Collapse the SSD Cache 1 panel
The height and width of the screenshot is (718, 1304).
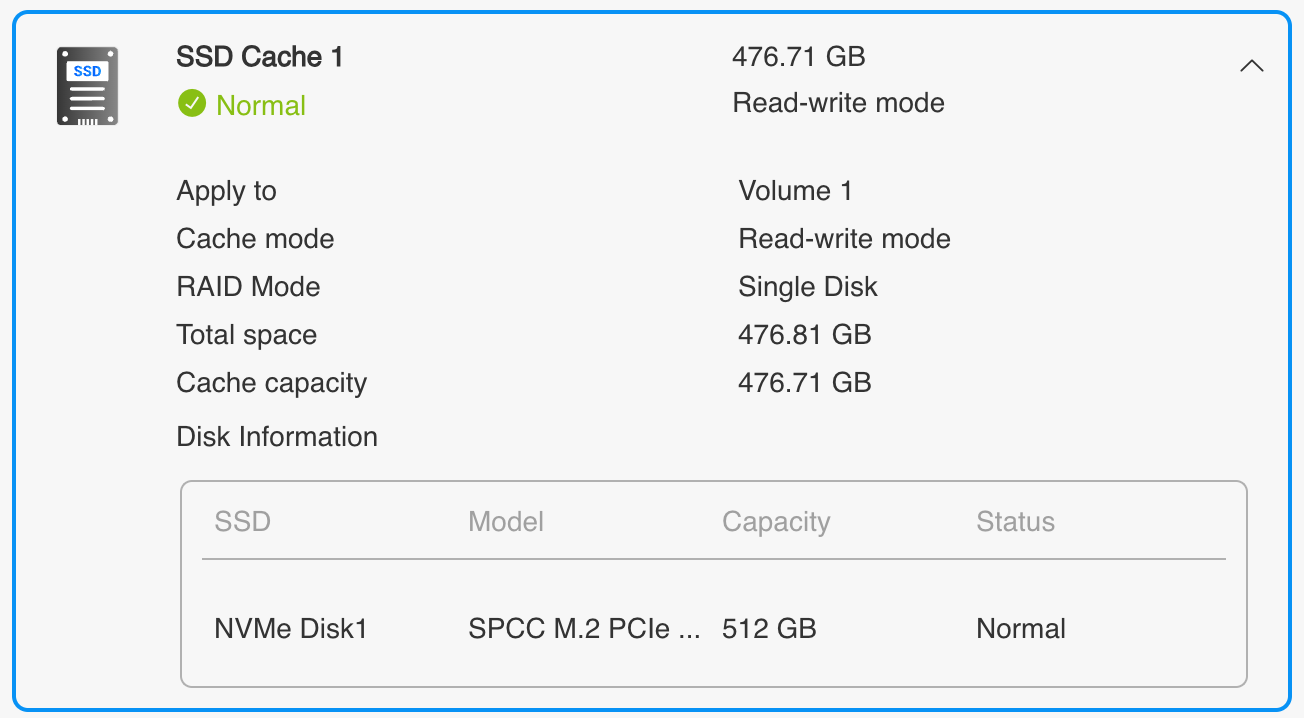coord(1251,66)
